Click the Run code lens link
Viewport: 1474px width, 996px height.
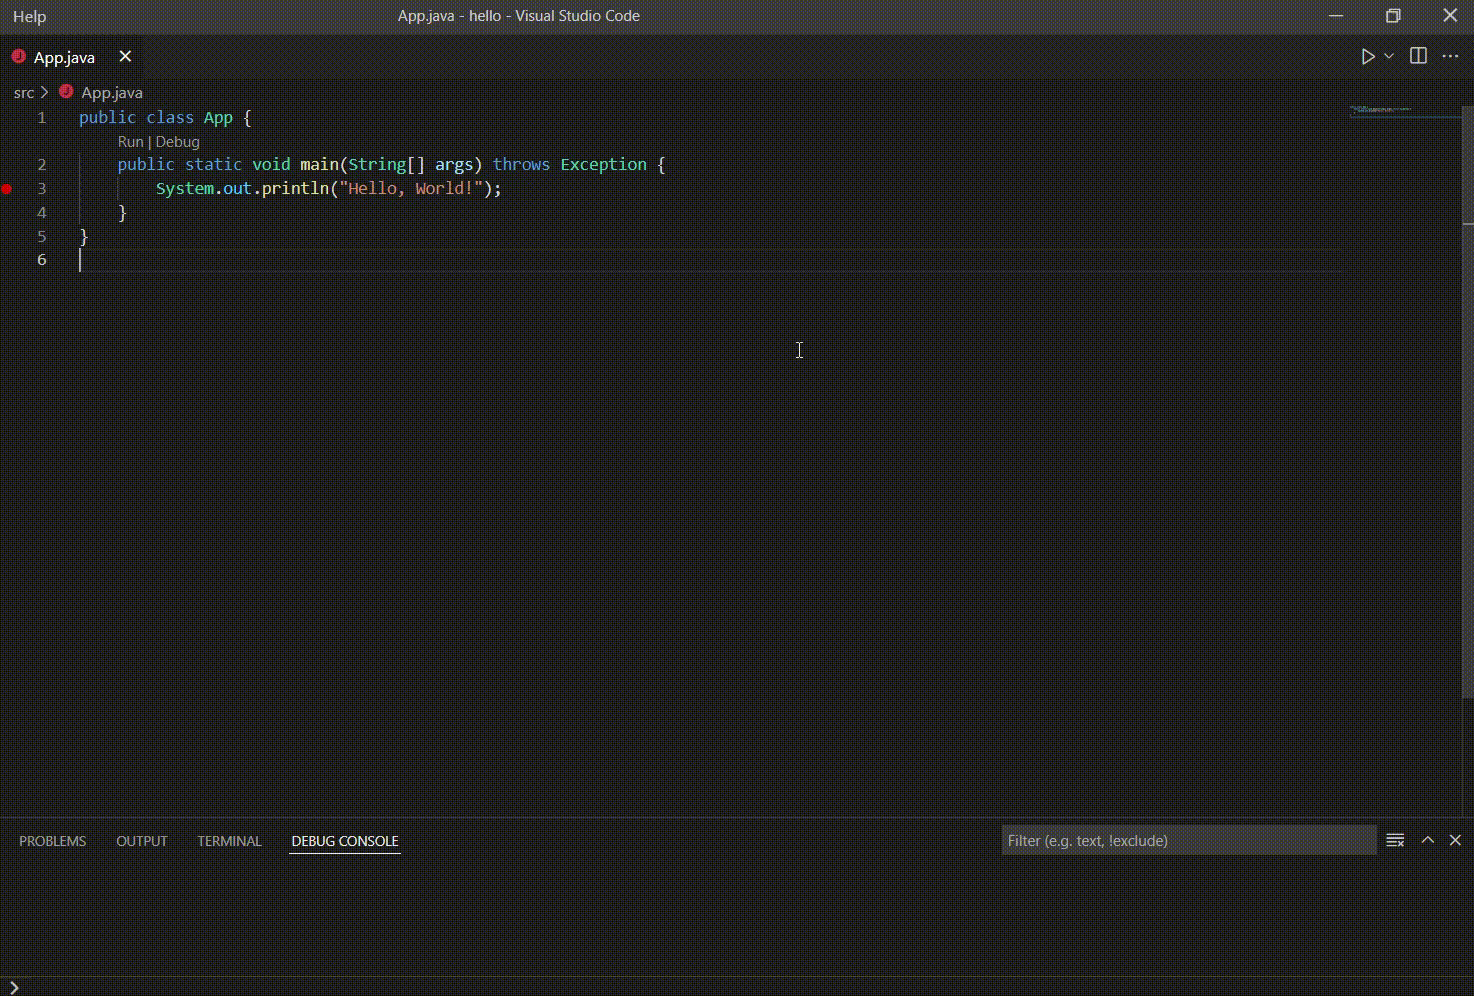pos(130,142)
